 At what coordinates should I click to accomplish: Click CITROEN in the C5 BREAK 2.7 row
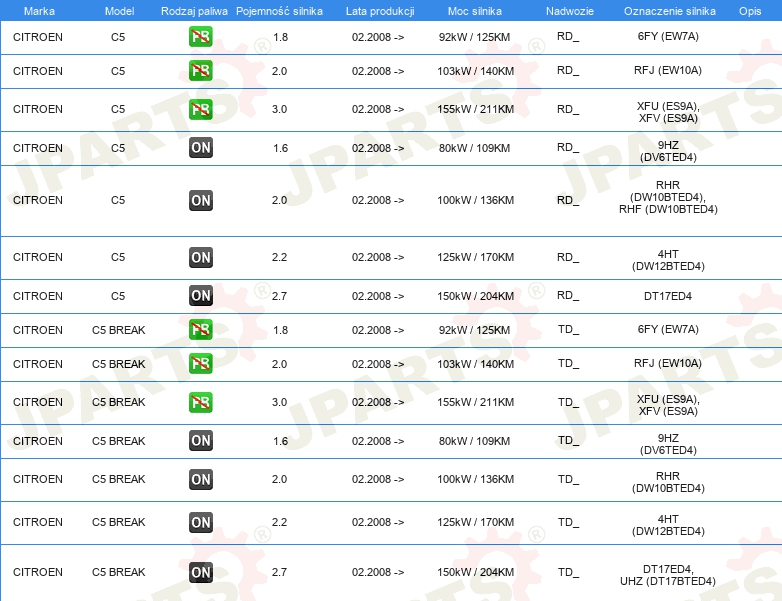click(38, 572)
